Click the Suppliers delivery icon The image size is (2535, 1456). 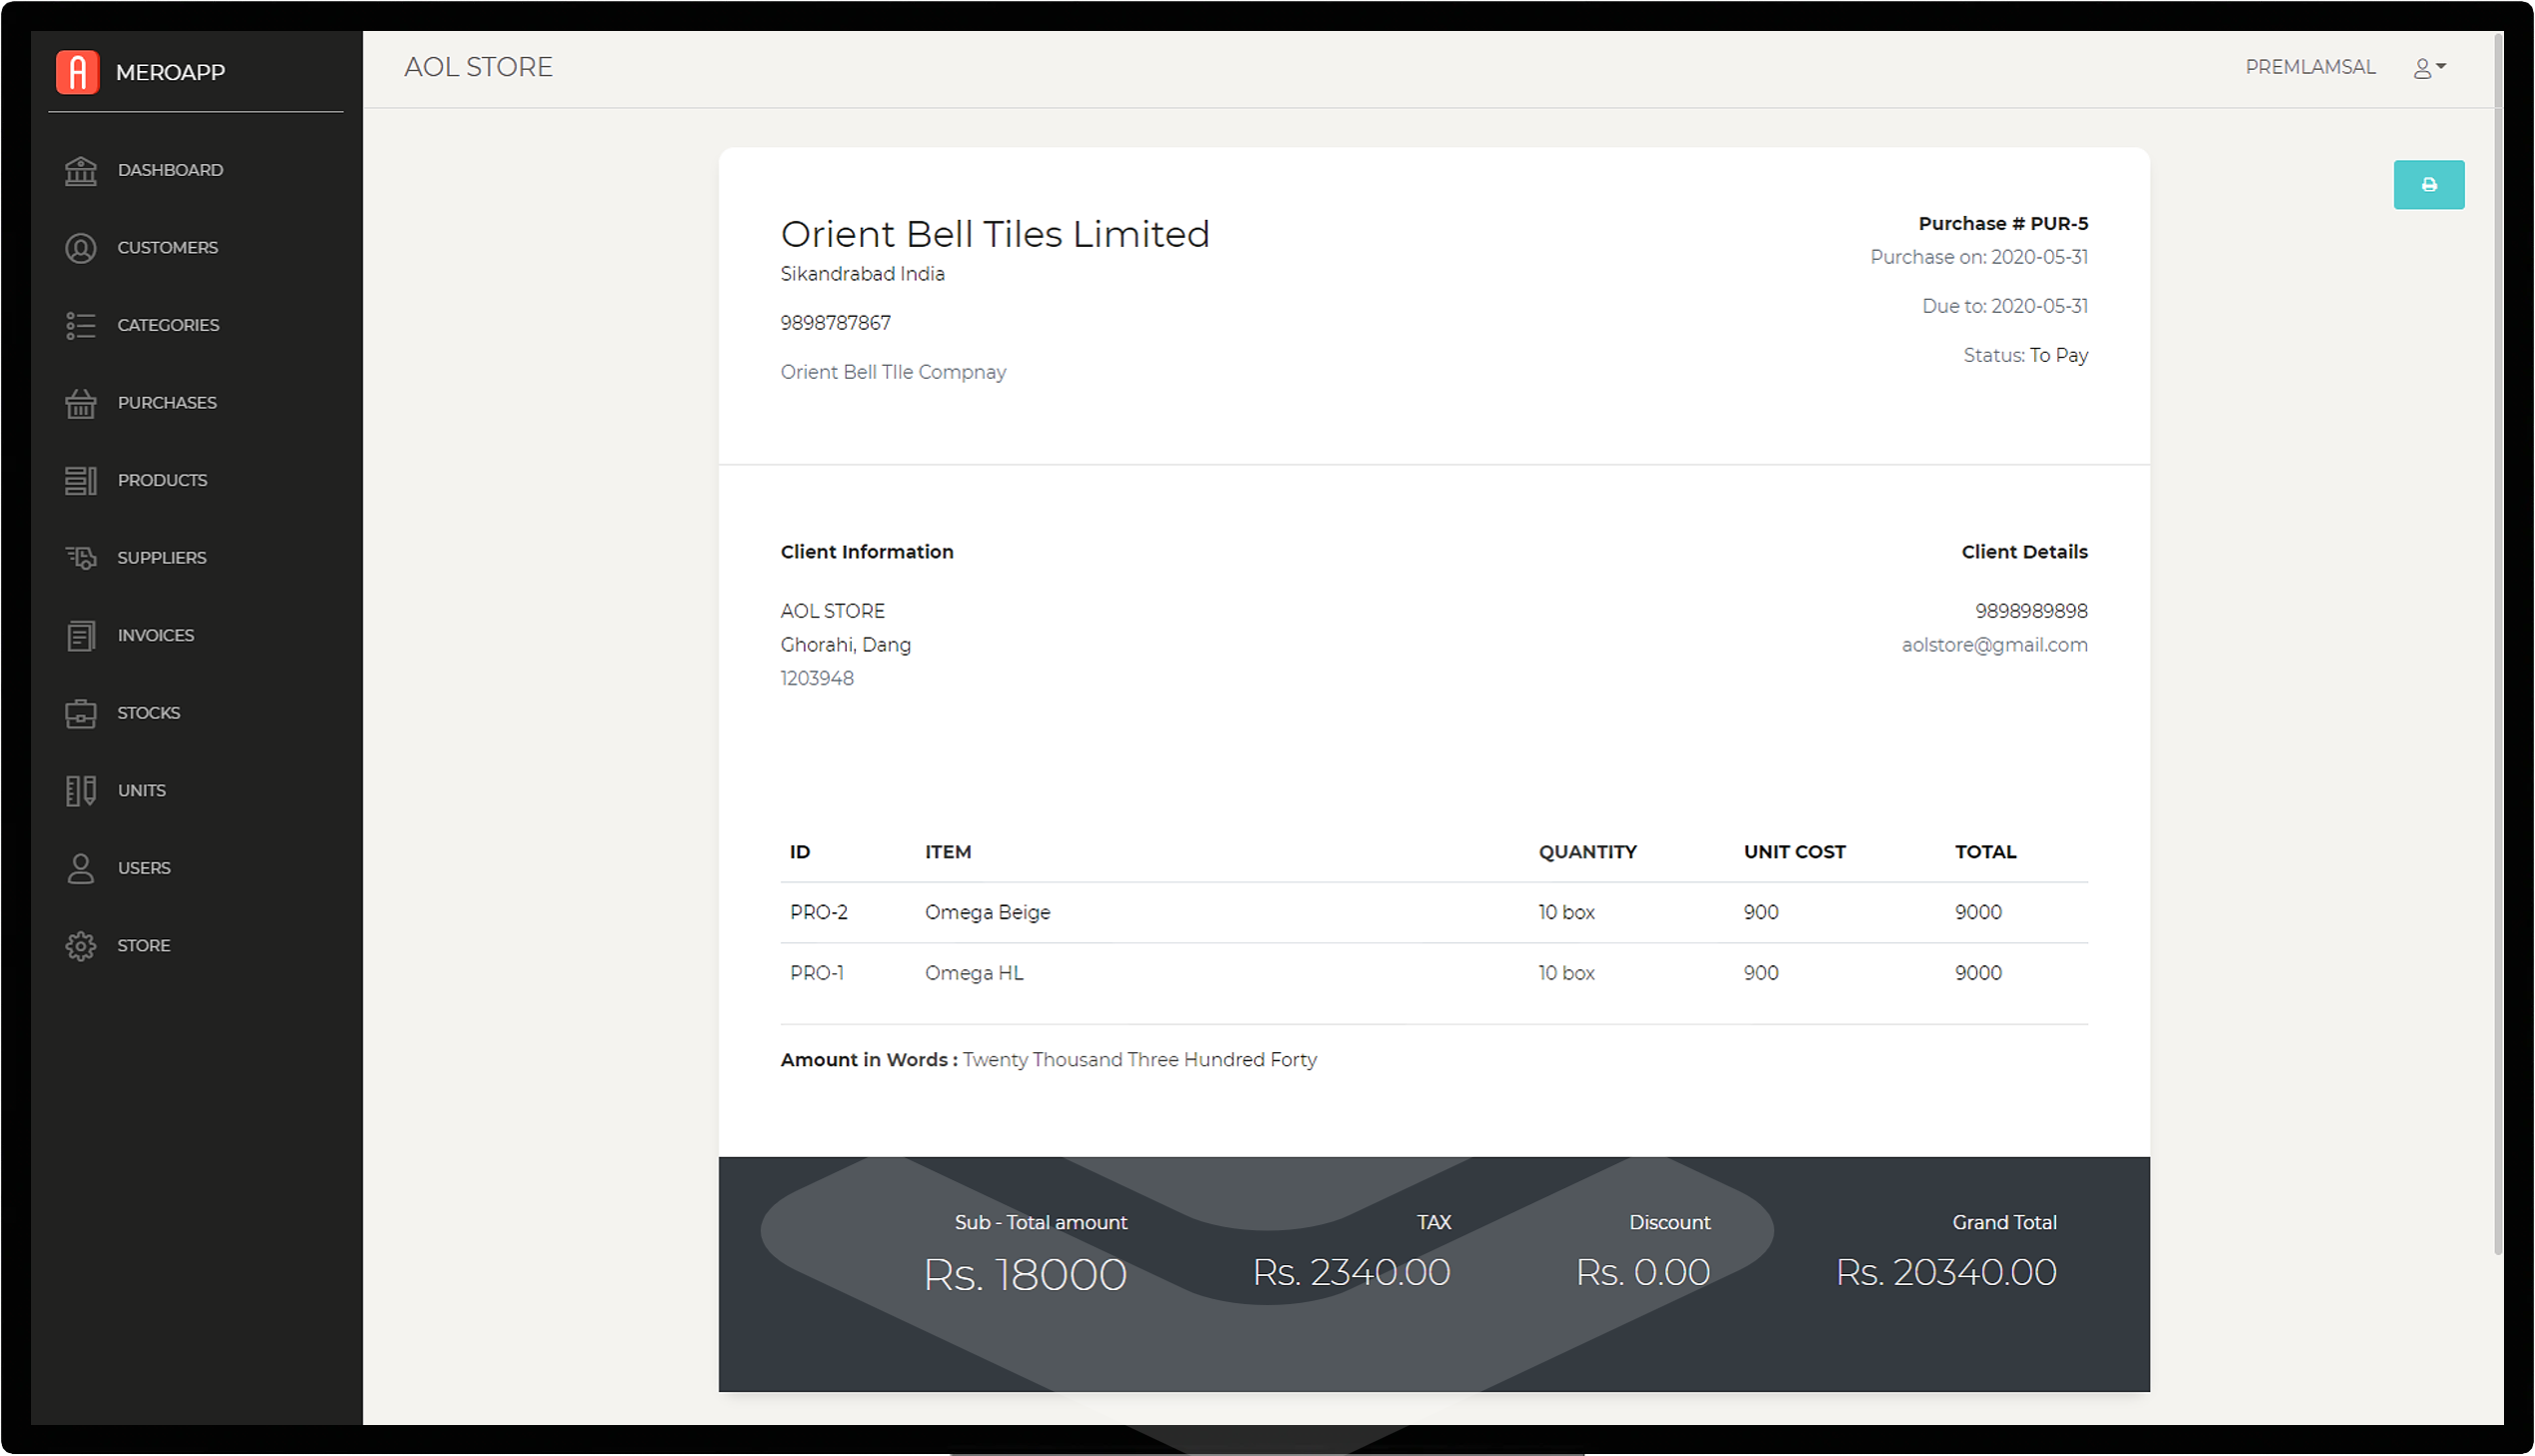tap(81, 558)
